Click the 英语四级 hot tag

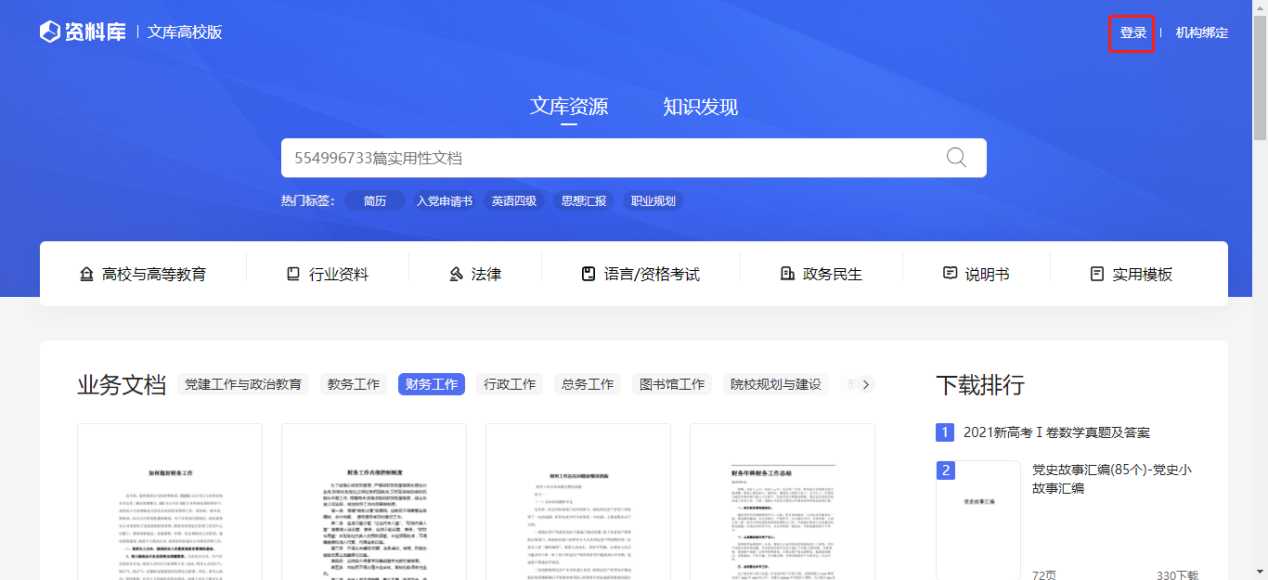point(514,201)
